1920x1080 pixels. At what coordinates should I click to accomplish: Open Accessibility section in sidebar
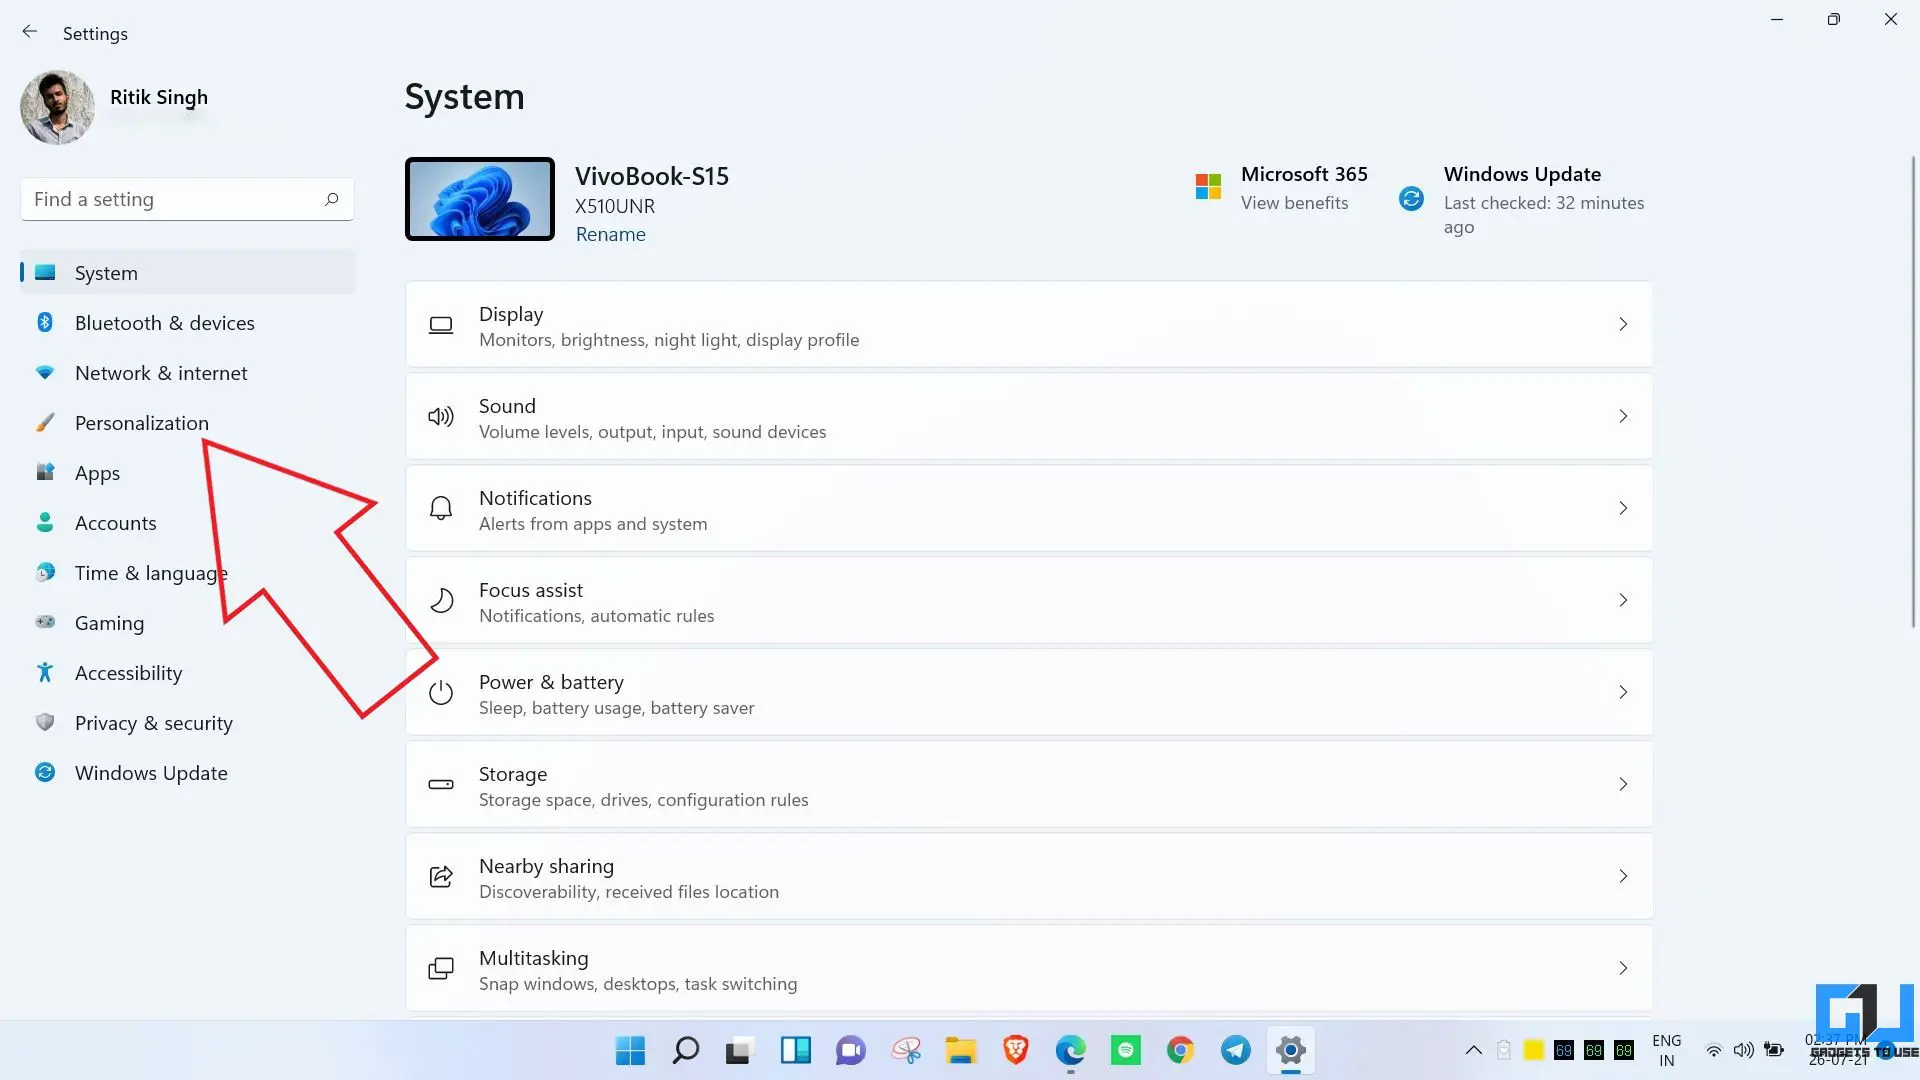[x=187, y=672]
